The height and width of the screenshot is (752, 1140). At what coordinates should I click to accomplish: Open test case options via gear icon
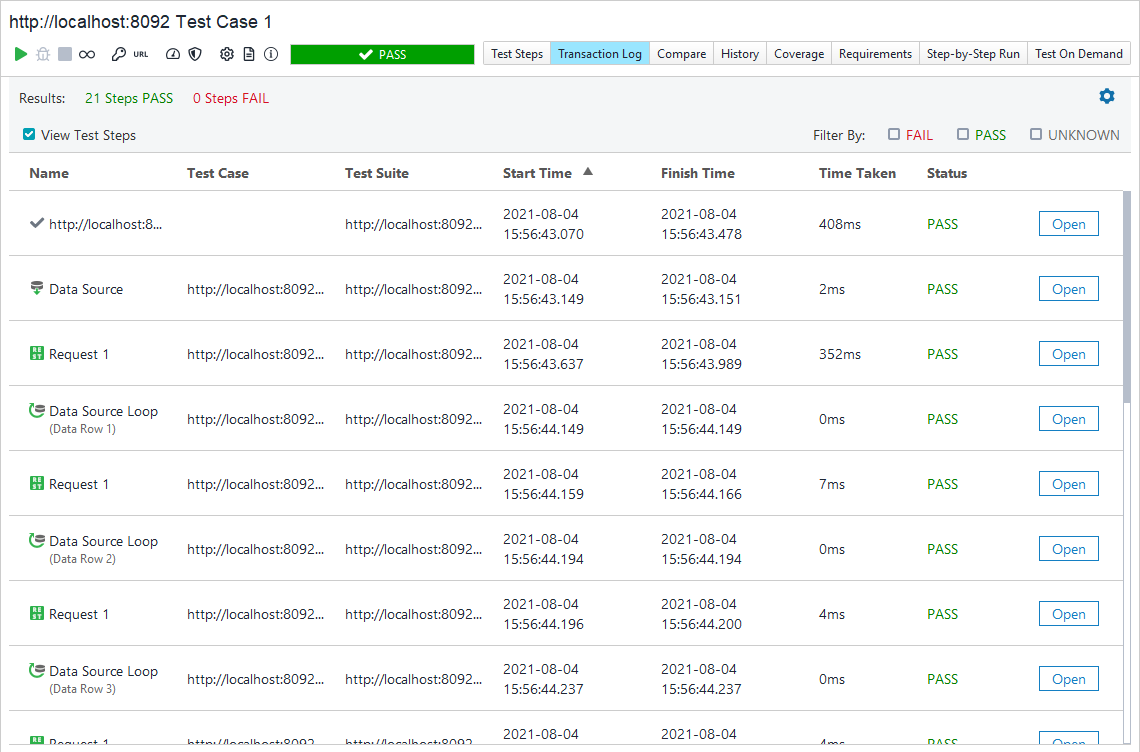pos(227,55)
